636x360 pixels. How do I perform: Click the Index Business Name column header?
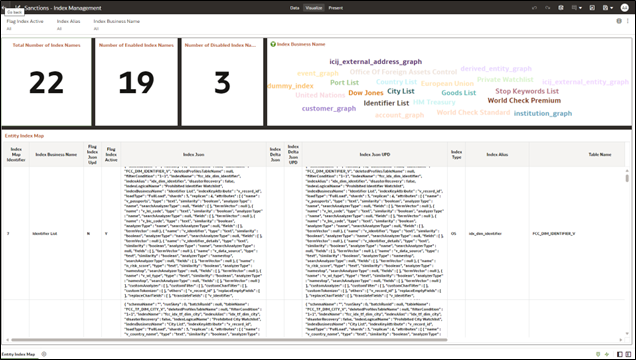[56, 154]
